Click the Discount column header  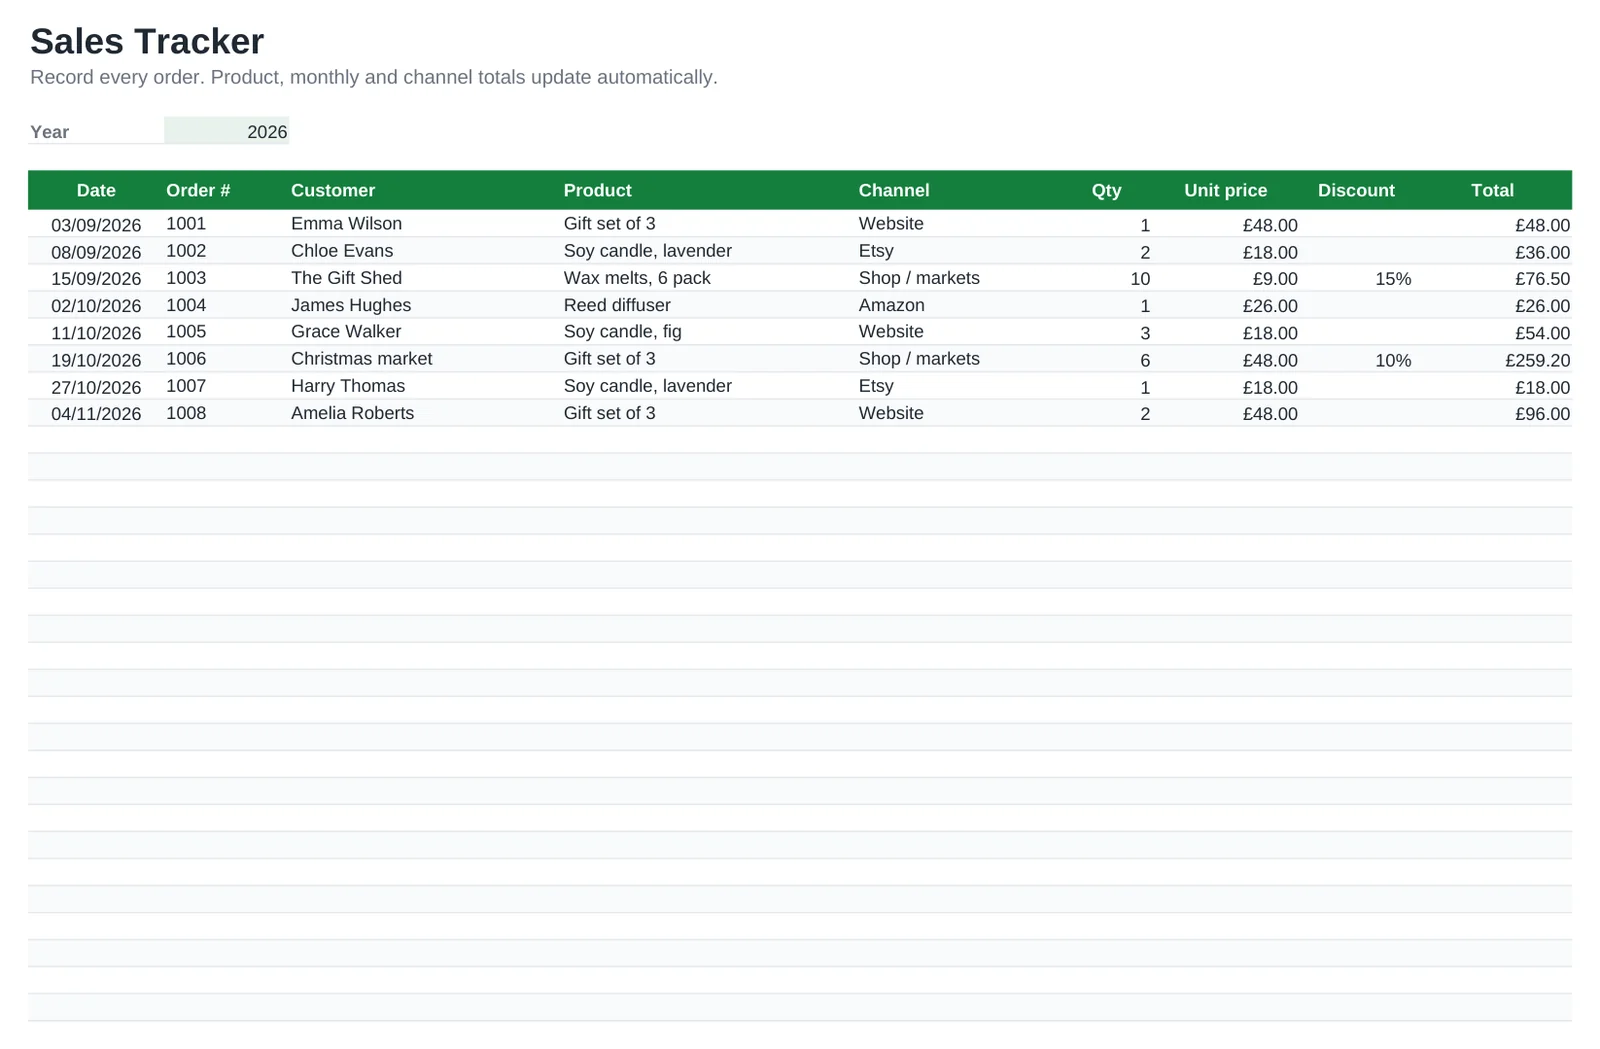pyautogui.click(x=1356, y=190)
